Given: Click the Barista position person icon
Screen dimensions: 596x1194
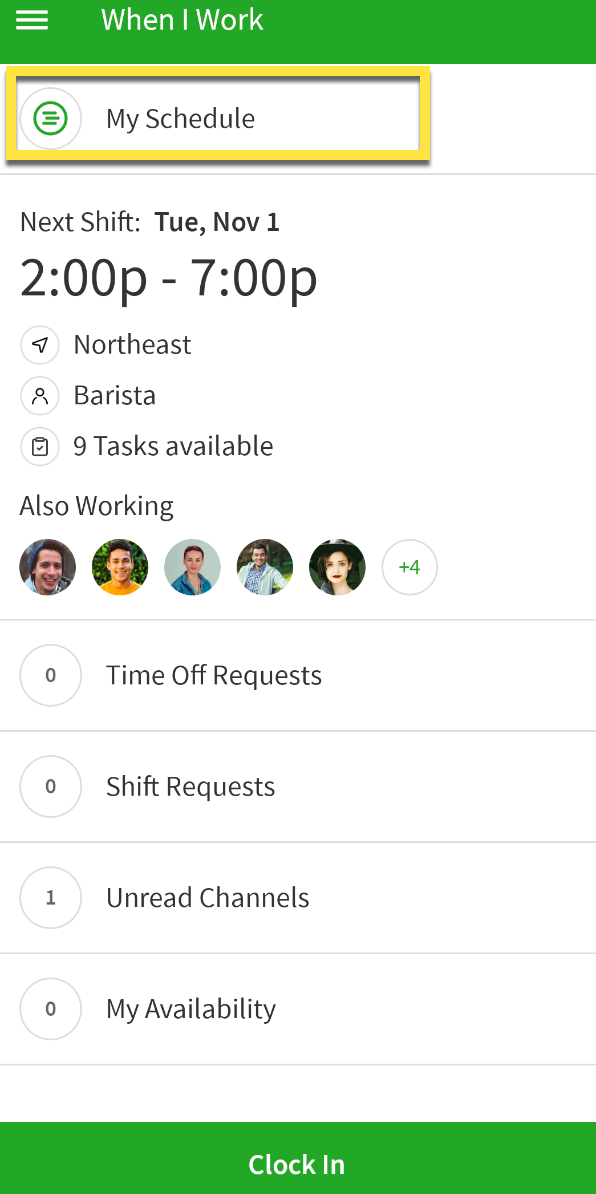Looking at the screenshot, I should click(39, 395).
